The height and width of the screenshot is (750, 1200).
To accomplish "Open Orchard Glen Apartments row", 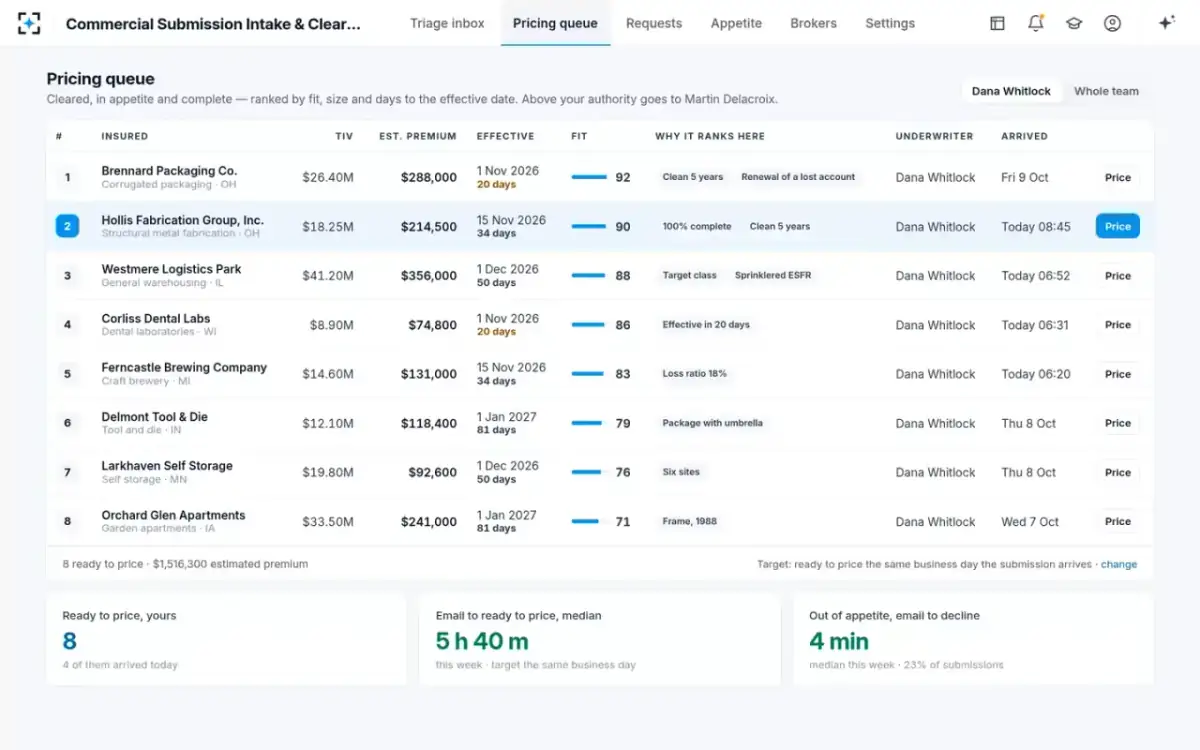I will (x=600, y=521).
